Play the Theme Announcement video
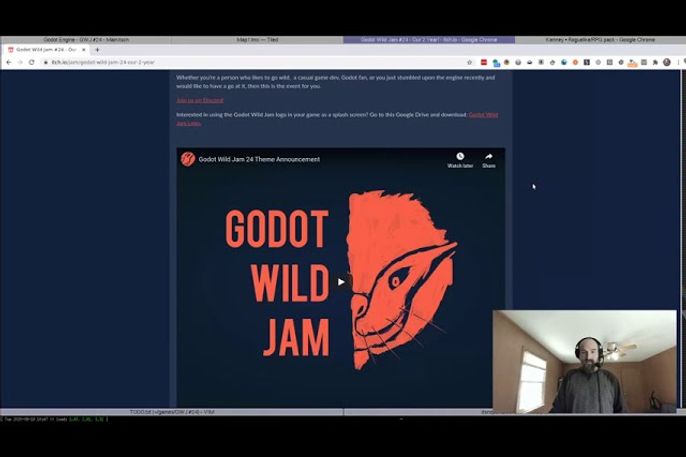The image size is (686, 457). [x=341, y=282]
